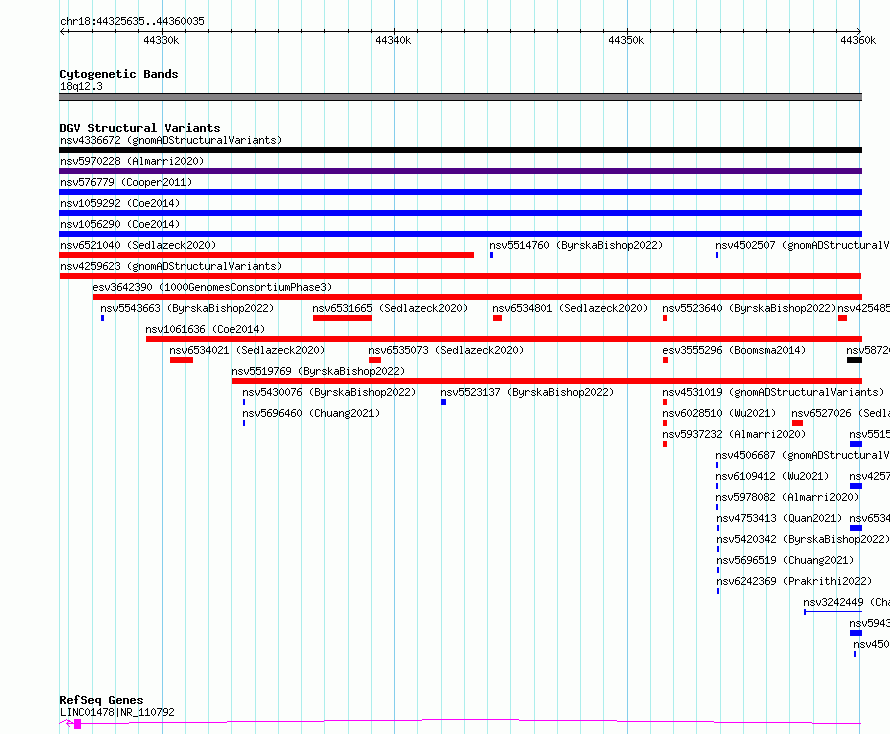The image size is (890, 734).
Task: Select the 18q12.3 band label
Action: click(81, 86)
